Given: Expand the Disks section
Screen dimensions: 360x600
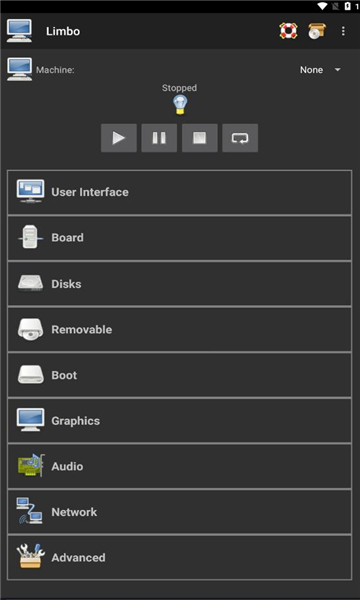Looking at the screenshot, I should pyautogui.click(x=179, y=284).
